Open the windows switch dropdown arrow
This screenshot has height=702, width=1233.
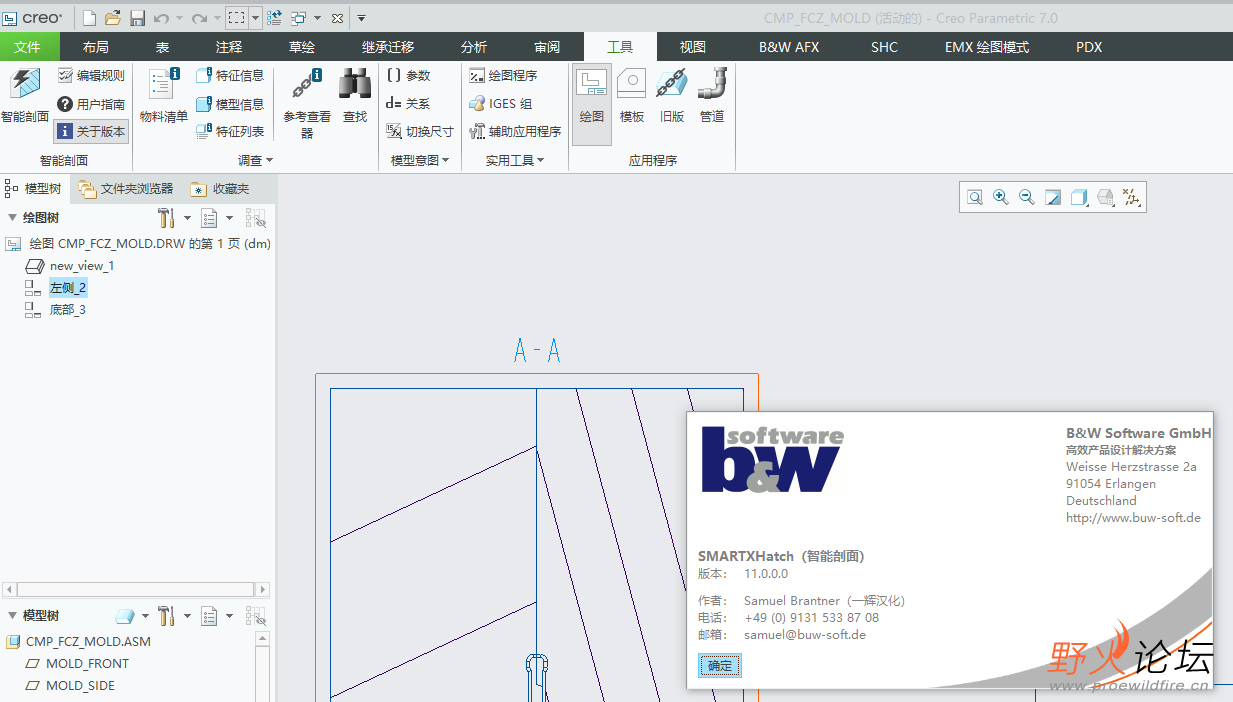[317, 18]
